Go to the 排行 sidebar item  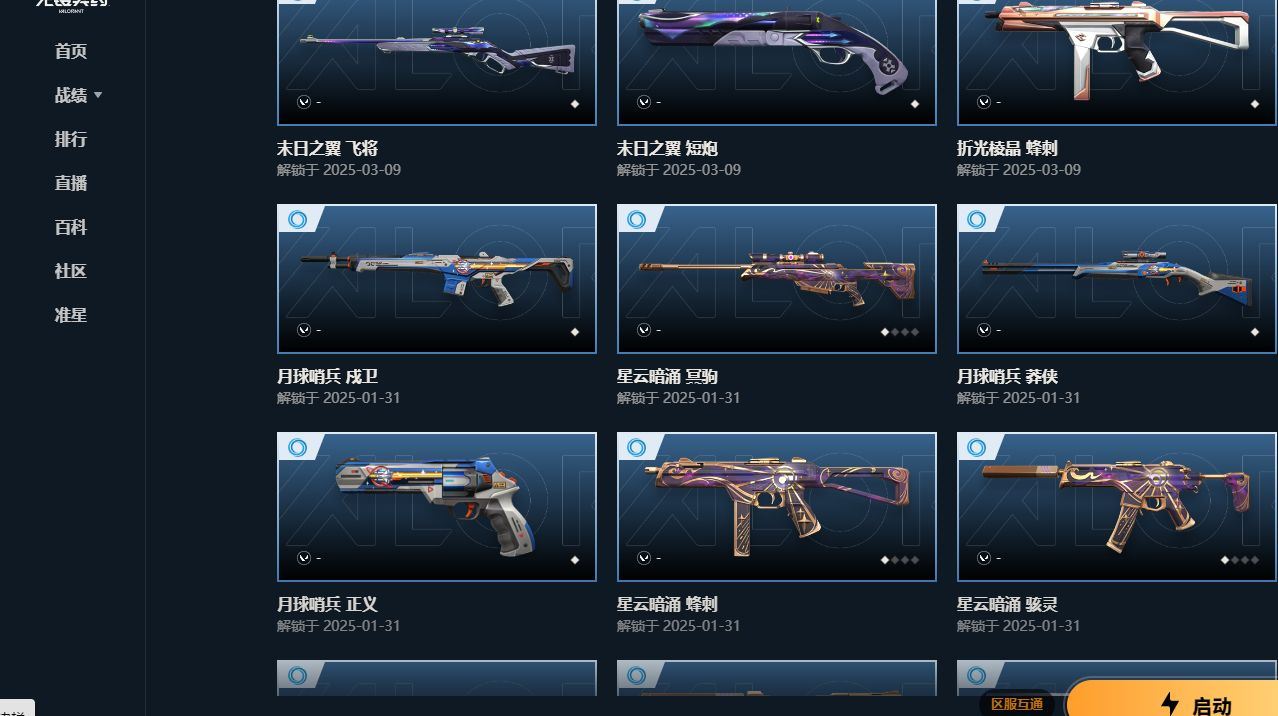point(71,140)
